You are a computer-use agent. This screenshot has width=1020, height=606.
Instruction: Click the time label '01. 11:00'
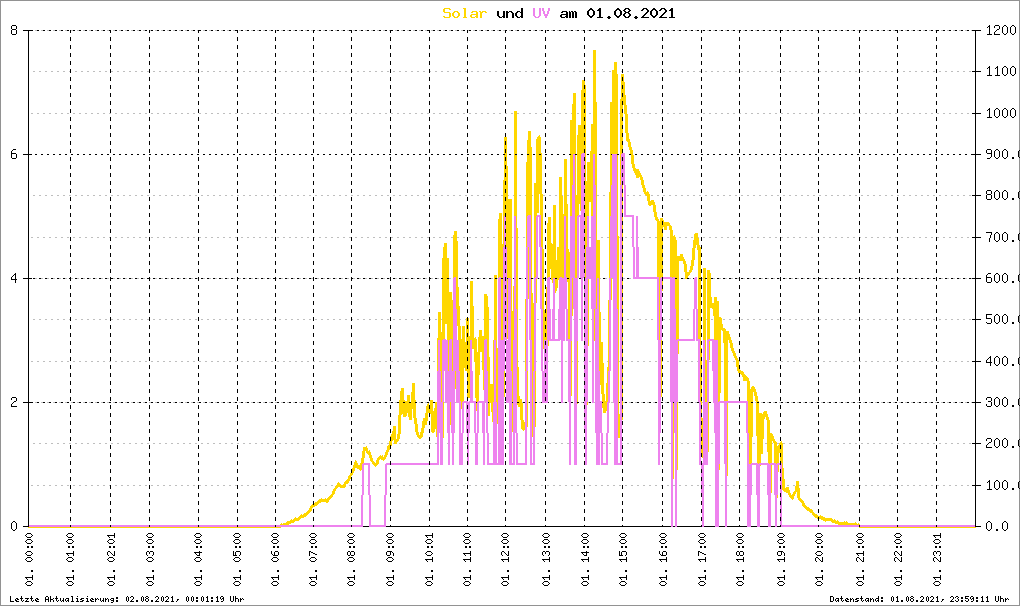[x=468, y=559]
